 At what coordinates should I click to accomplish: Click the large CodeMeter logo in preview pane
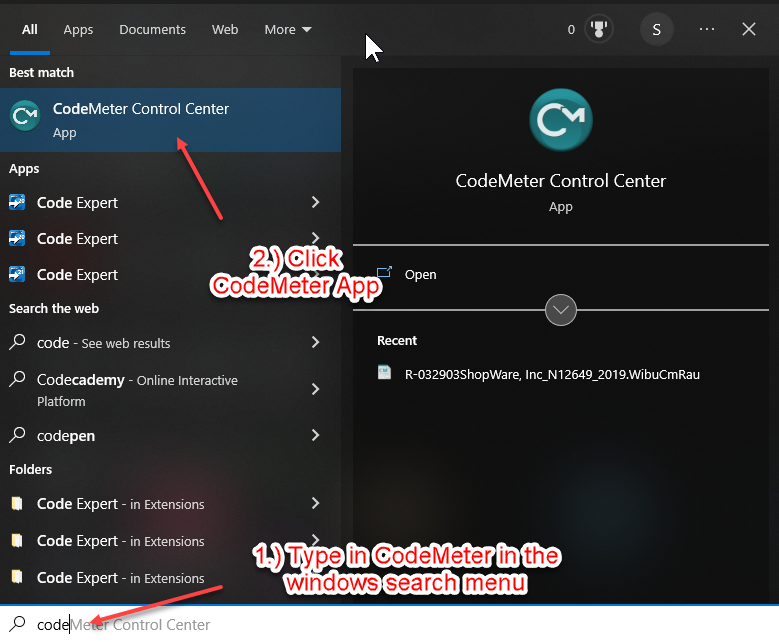point(560,120)
